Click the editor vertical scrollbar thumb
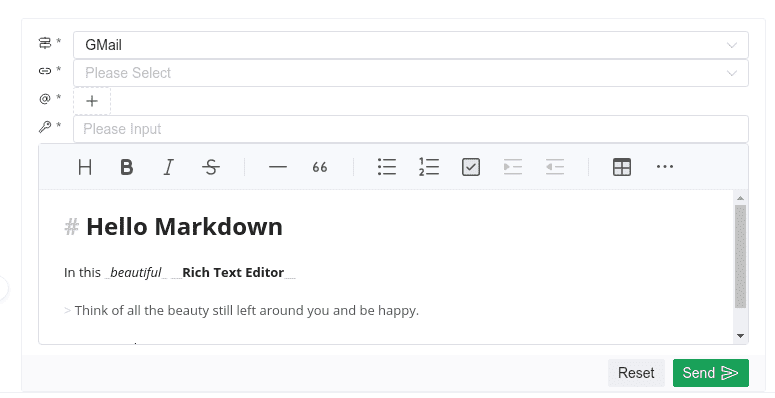 pyautogui.click(x=740, y=257)
